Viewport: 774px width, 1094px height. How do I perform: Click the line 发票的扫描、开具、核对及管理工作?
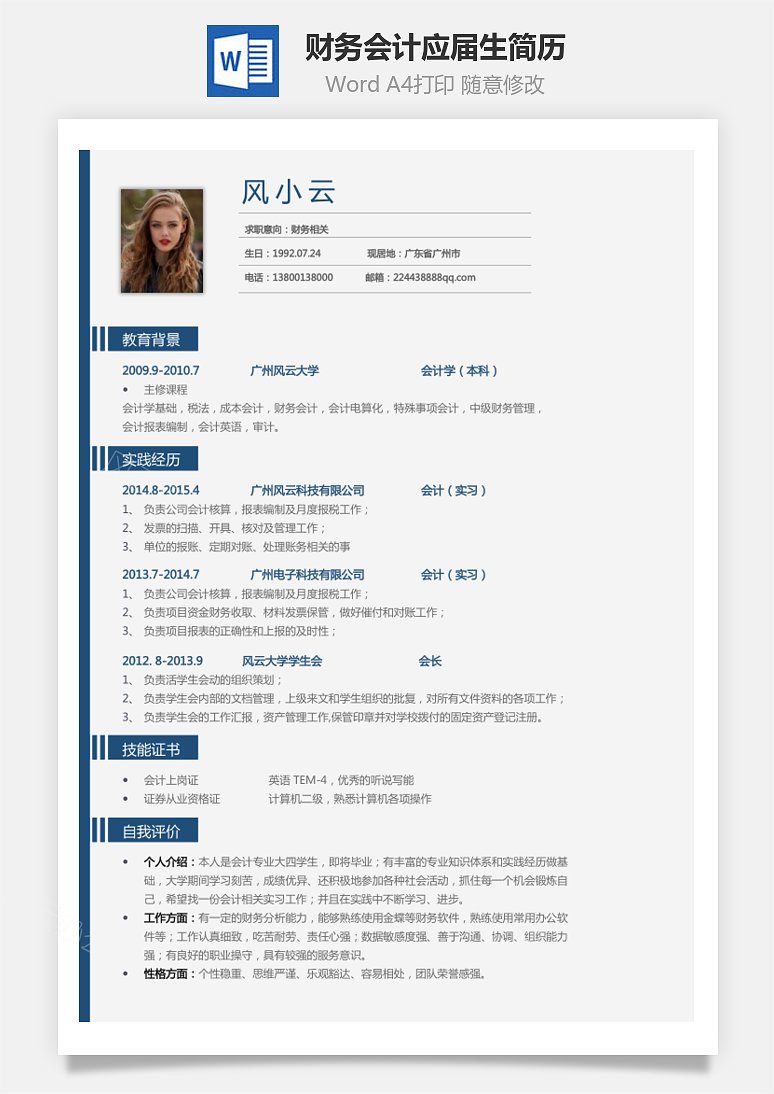pos(235,528)
